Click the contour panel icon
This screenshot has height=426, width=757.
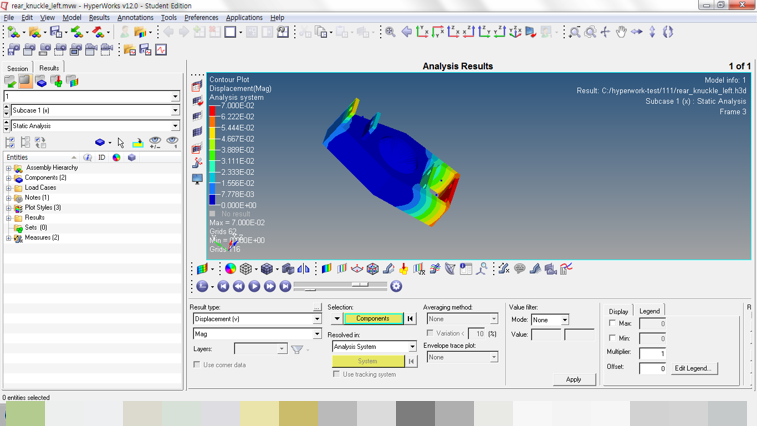pos(326,269)
